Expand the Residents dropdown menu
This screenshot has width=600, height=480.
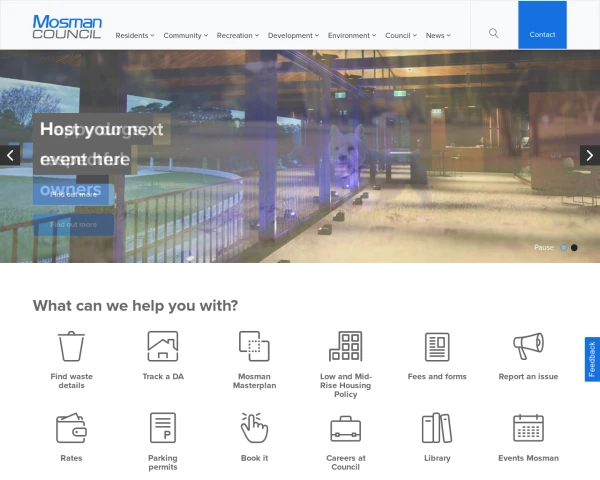click(135, 36)
